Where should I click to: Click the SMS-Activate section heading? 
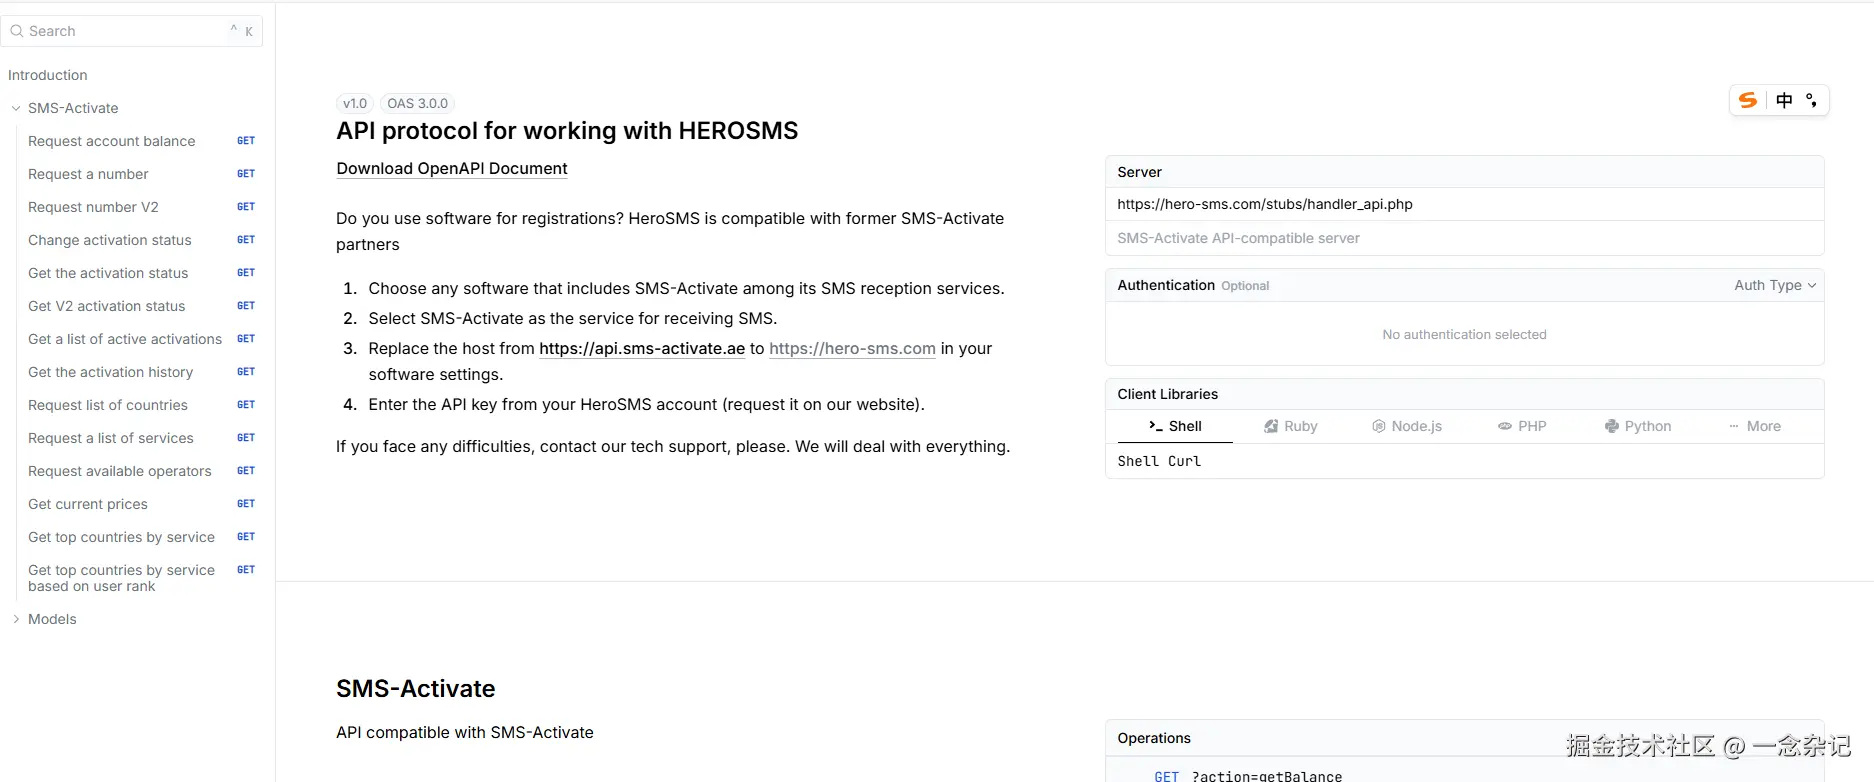coord(416,689)
